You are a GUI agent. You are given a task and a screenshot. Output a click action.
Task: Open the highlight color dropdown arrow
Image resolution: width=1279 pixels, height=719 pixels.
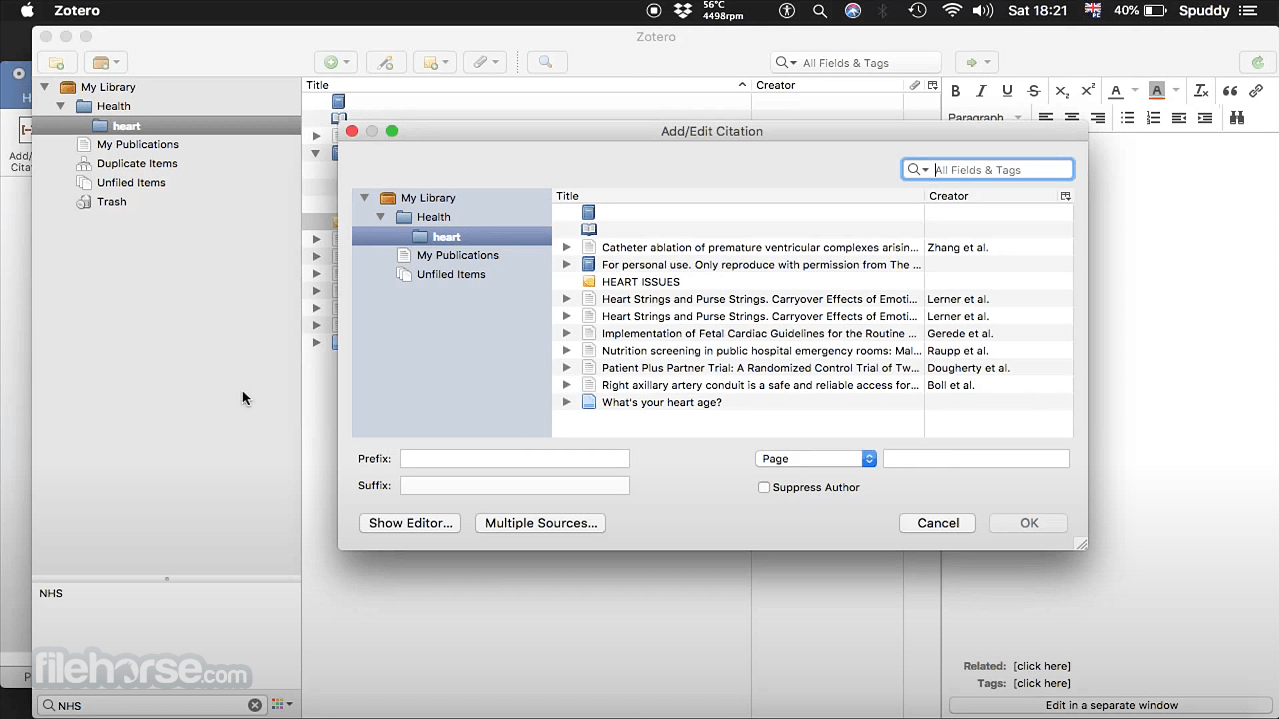pyautogui.click(x=1176, y=91)
